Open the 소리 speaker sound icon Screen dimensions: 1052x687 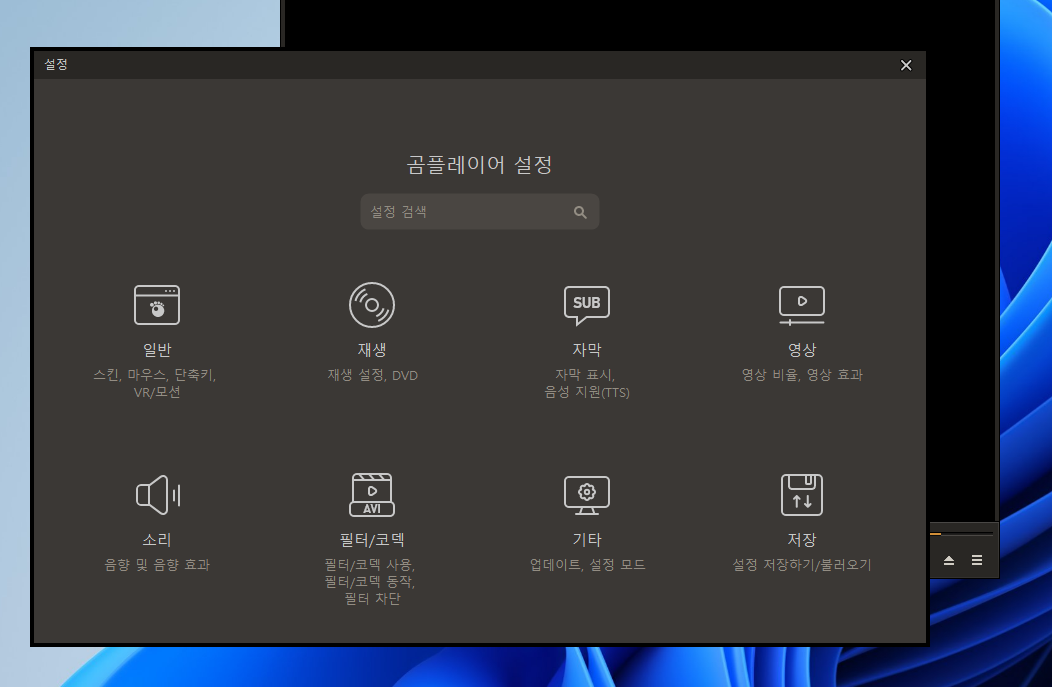pyautogui.click(x=158, y=495)
